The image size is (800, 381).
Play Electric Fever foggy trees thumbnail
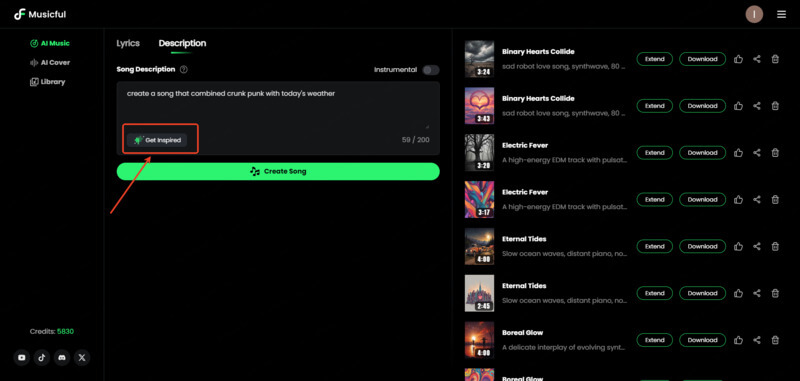coord(479,153)
